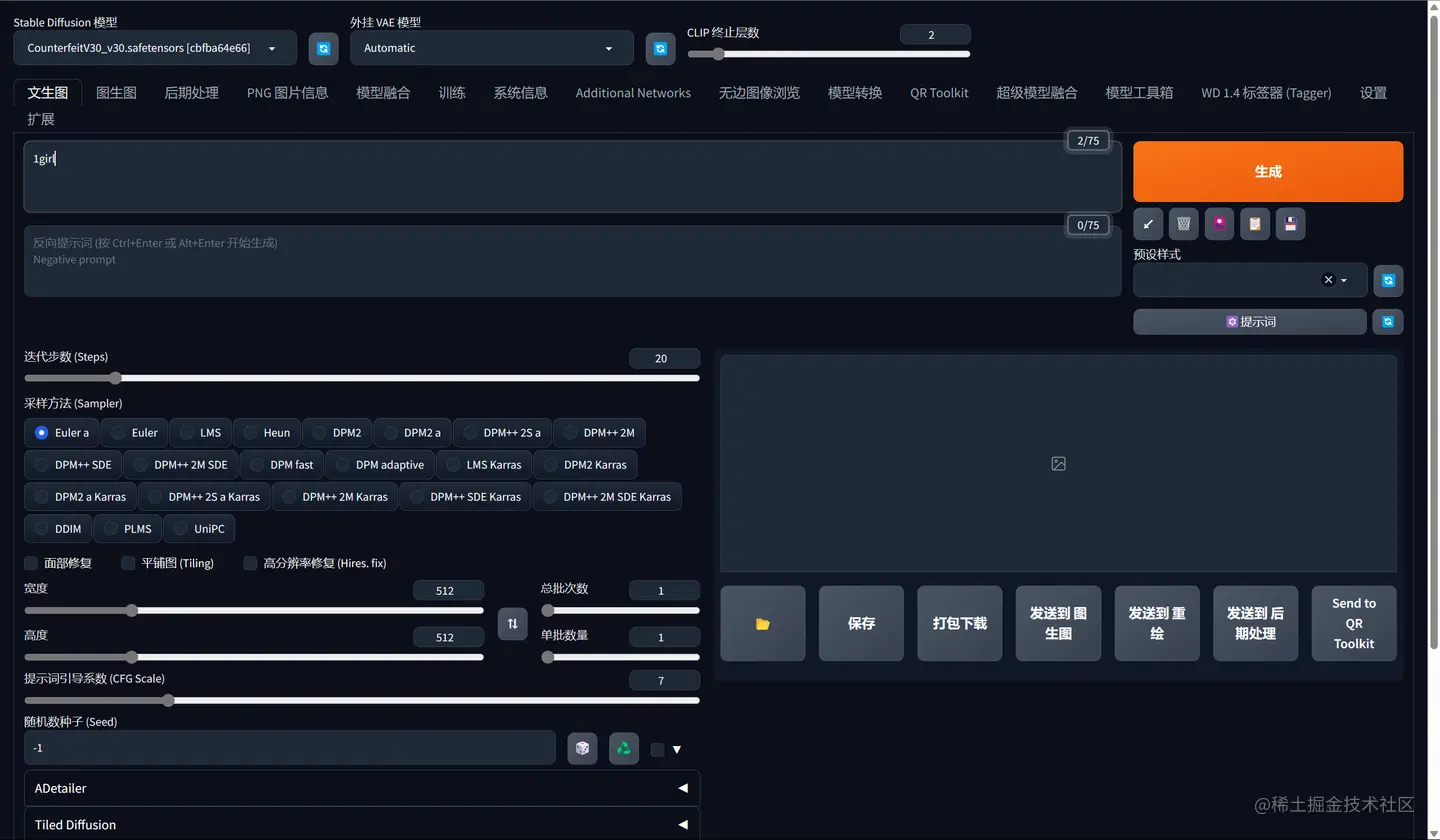Adjust the CLIP 终止层数 slider

[828, 54]
